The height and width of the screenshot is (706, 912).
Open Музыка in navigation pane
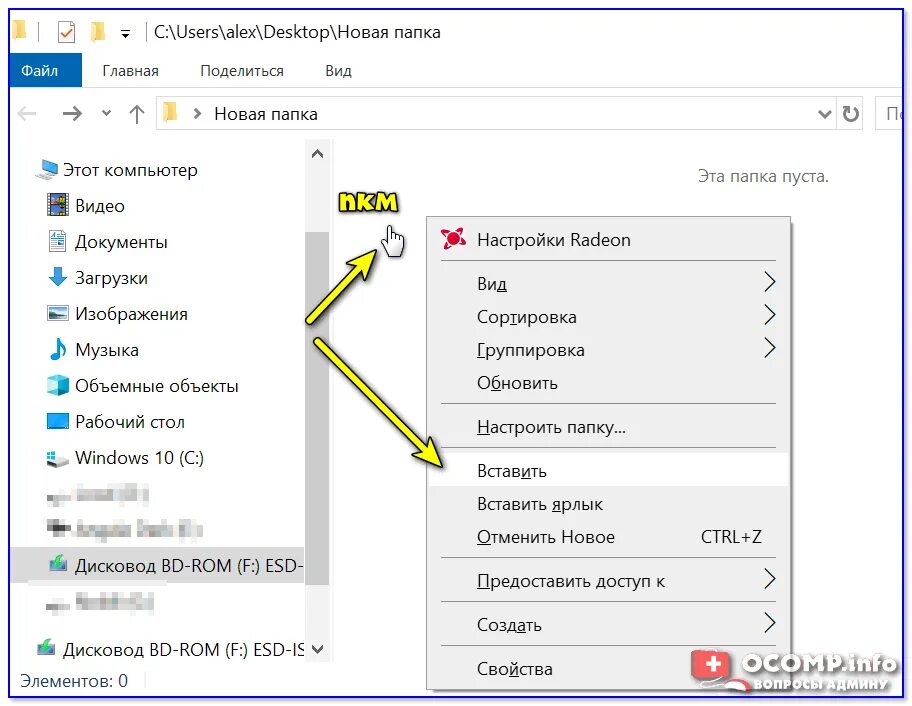point(106,350)
